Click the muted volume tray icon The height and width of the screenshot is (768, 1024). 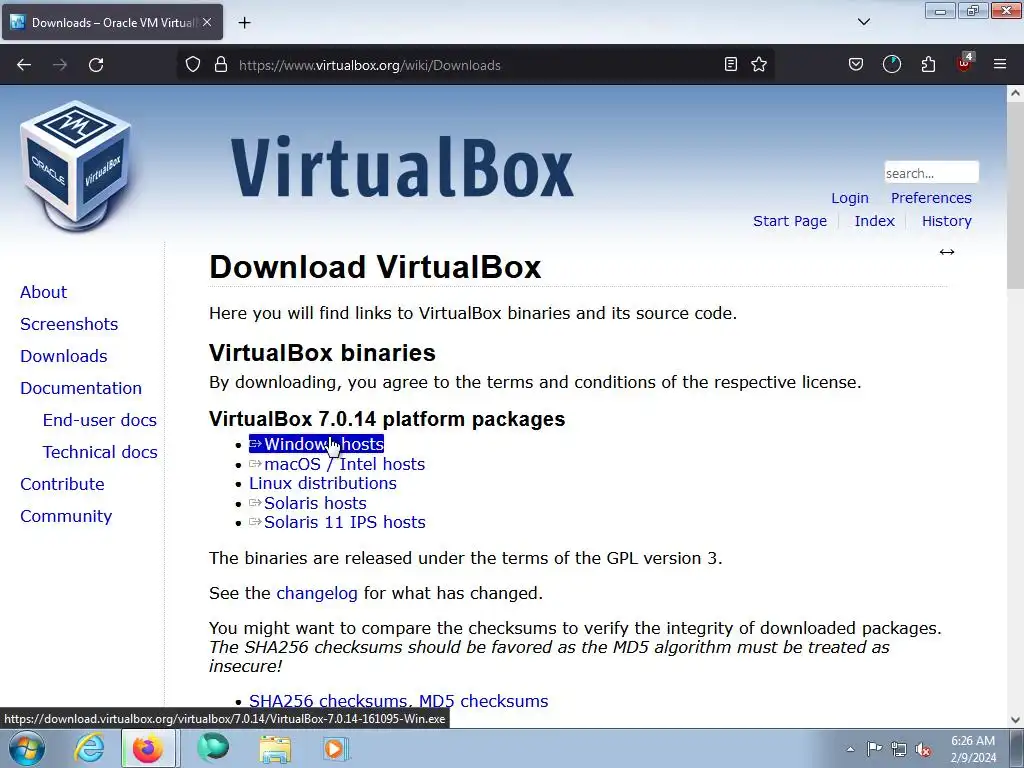(x=923, y=749)
